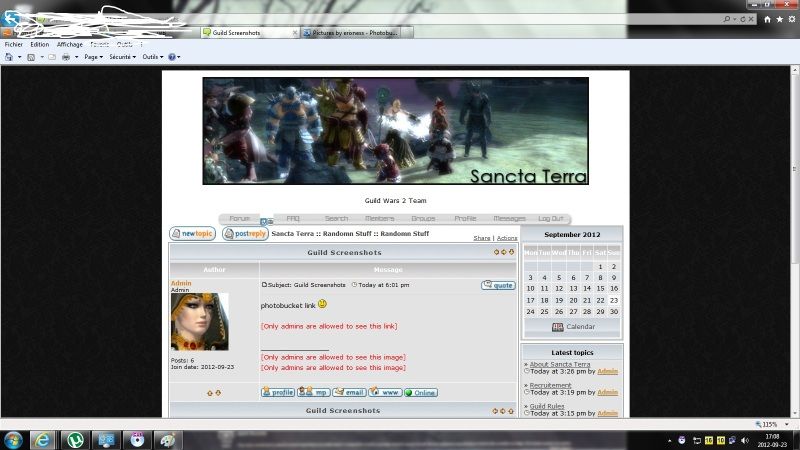The width and height of the screenshot is (800, 450).
Task: Open a new blank browser tab
Action: click(407, 33)
